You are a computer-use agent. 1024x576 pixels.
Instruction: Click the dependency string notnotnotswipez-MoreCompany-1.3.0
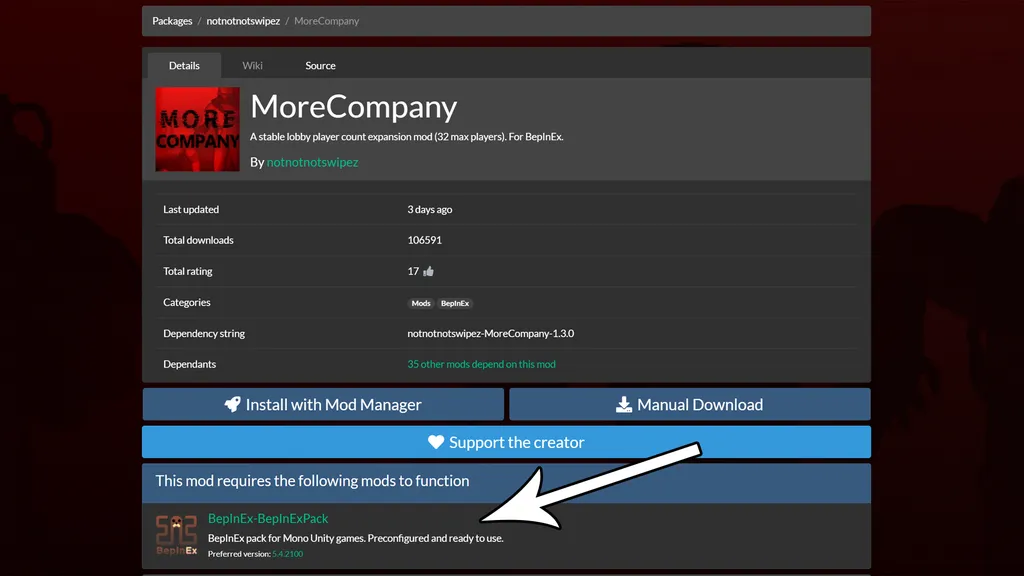pos(490,333)
